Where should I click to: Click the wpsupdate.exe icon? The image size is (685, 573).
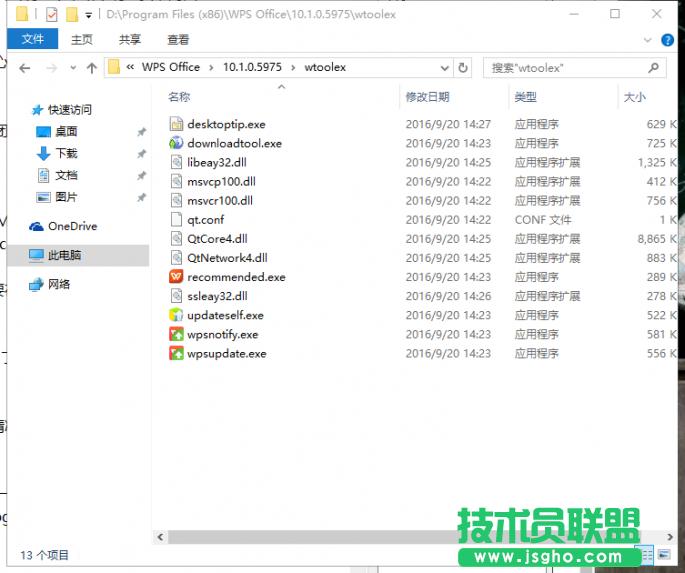pos(176,353)
